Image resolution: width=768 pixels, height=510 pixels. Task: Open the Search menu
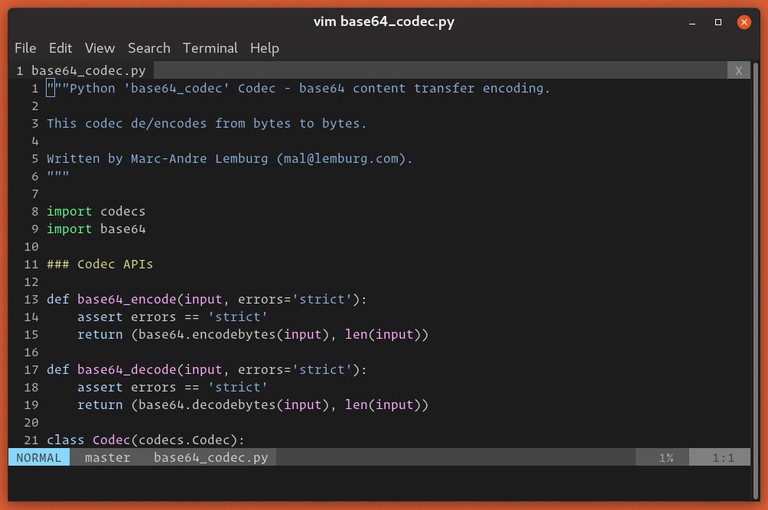[x=148, y=48]
